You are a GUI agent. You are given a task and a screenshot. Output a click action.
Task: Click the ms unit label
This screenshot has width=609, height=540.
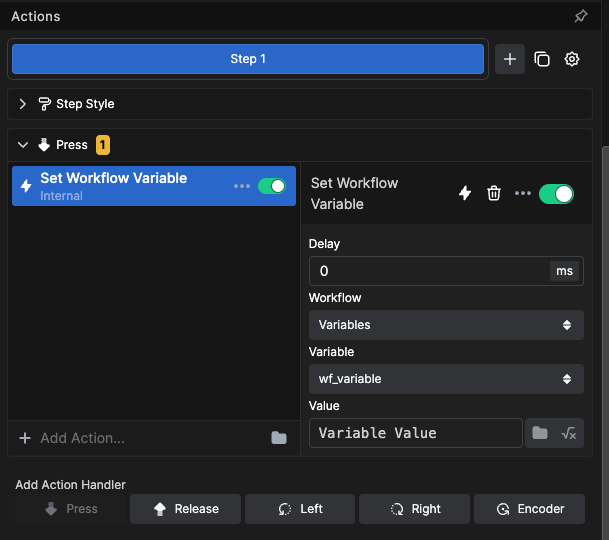pos(564,271)
